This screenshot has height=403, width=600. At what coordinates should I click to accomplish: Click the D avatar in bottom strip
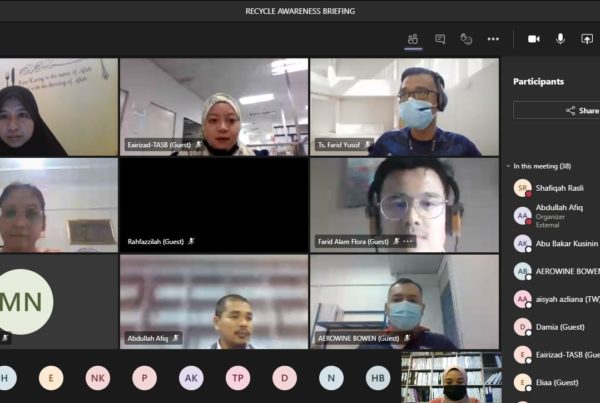[x=284, y=378]
